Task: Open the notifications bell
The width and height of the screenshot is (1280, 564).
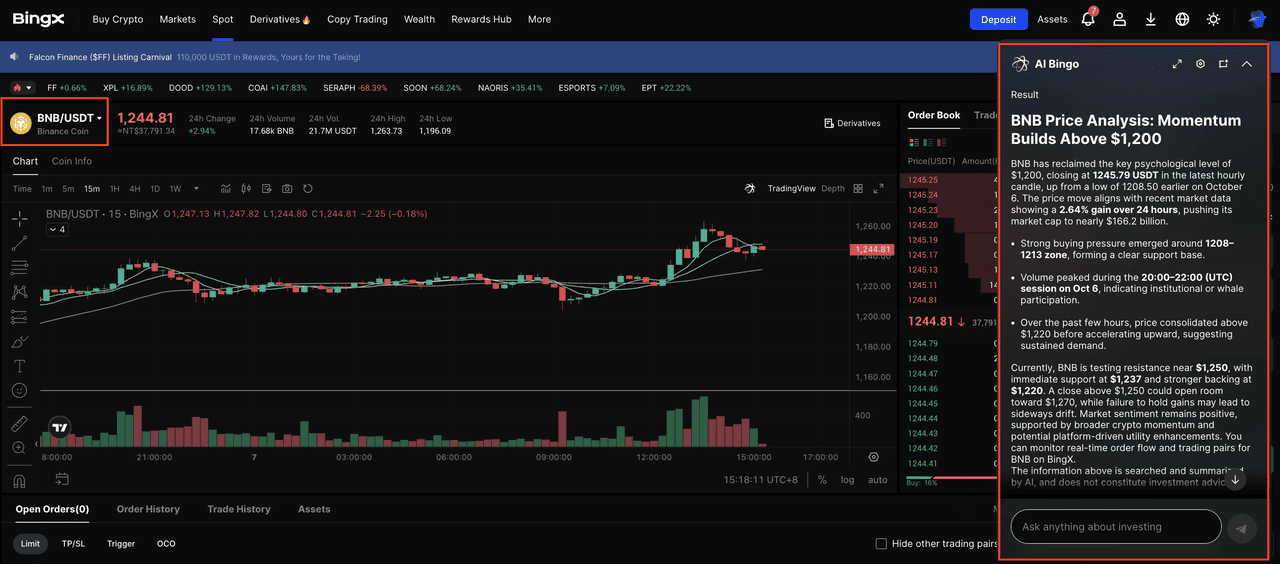Action: (x=1088, y=19)
